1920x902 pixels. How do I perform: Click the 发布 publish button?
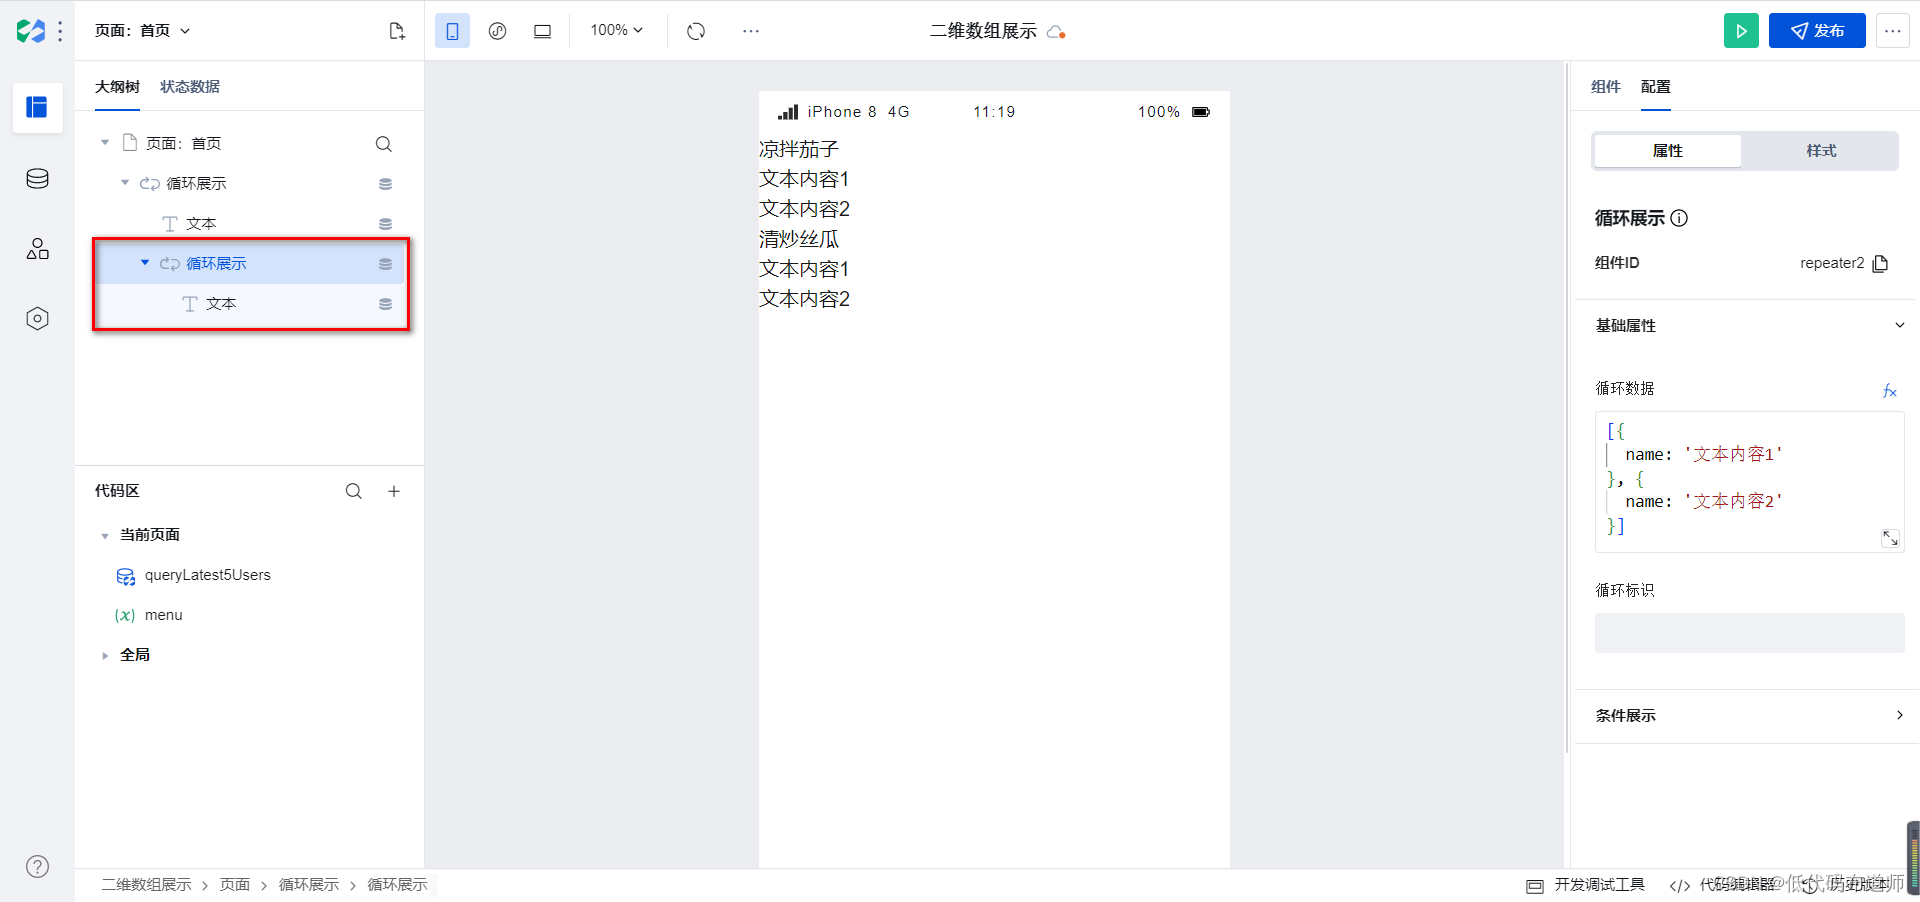pos(1817,31)
